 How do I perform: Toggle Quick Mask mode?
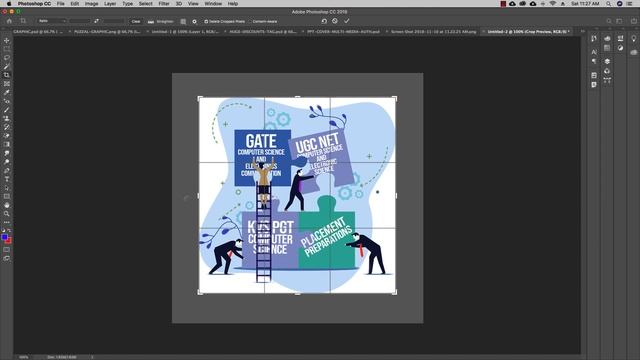[7, 250]
